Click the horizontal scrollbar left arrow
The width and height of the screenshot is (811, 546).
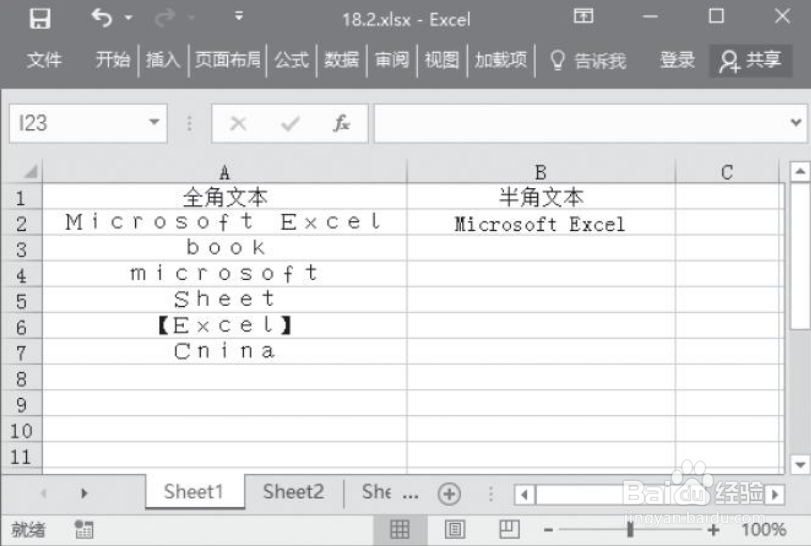[x=524, y=494]
